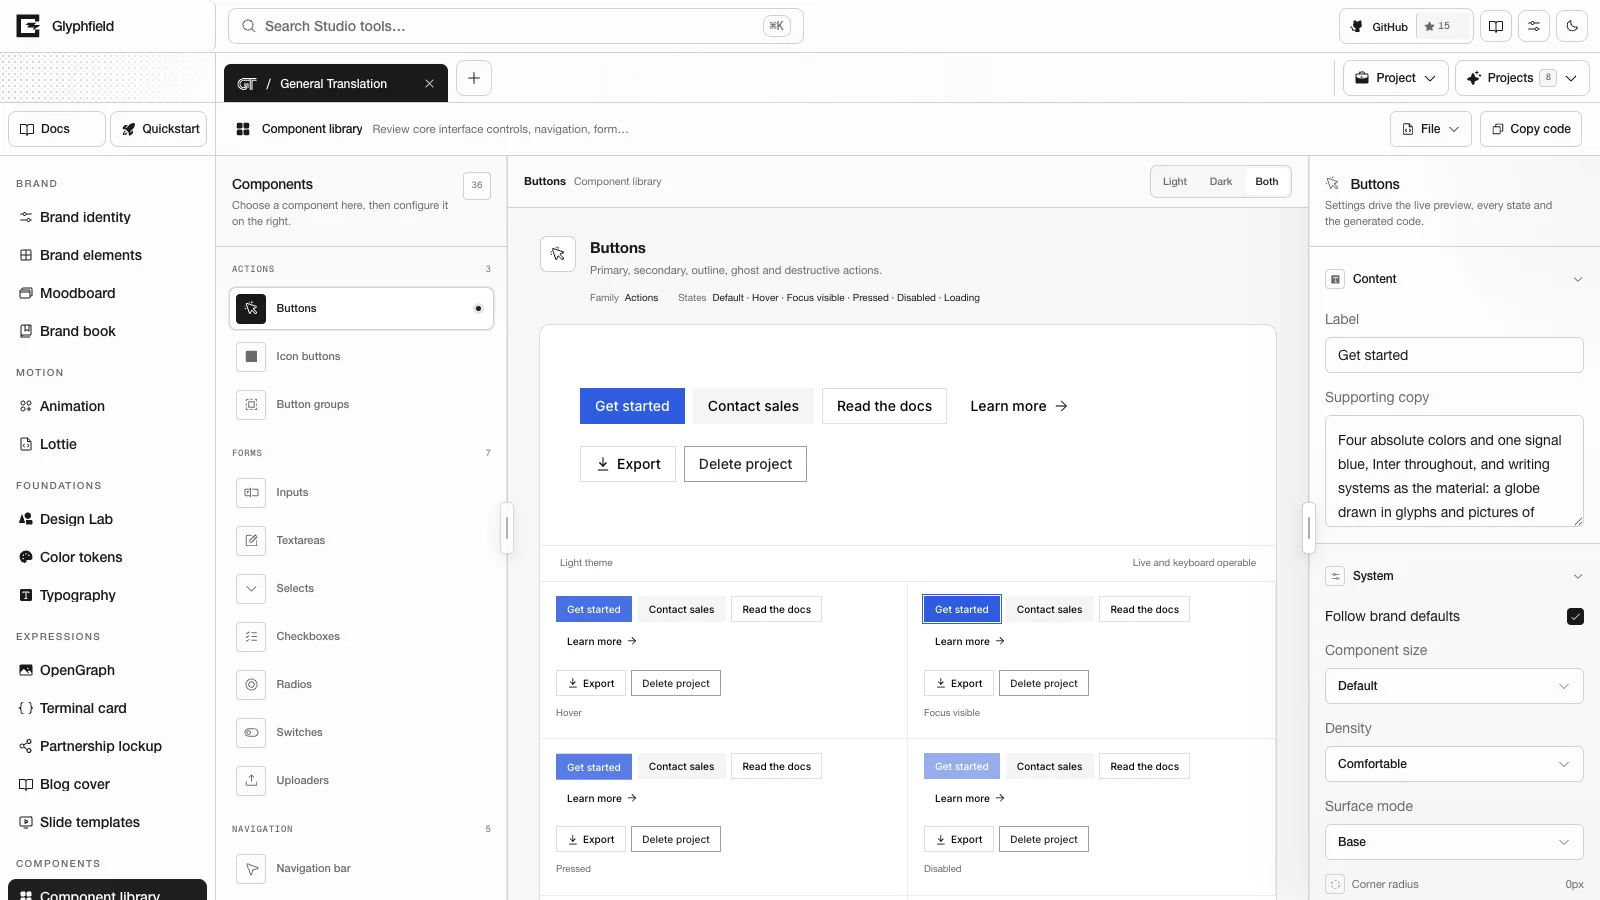Select the Switches component
Image resolution: width=1600 pixels, height=900 pixels.
(361, 732)
